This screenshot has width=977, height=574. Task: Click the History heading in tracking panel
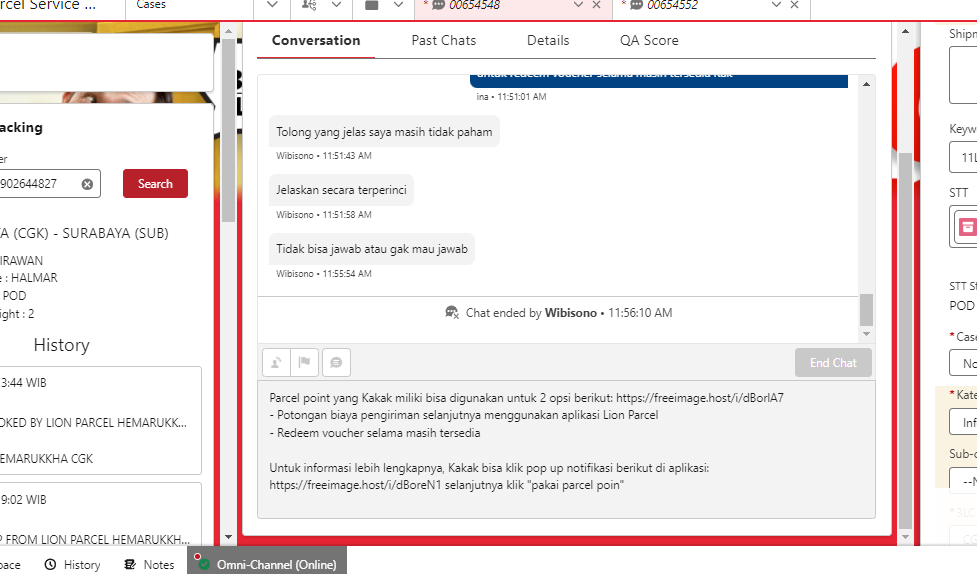[62, 345]
